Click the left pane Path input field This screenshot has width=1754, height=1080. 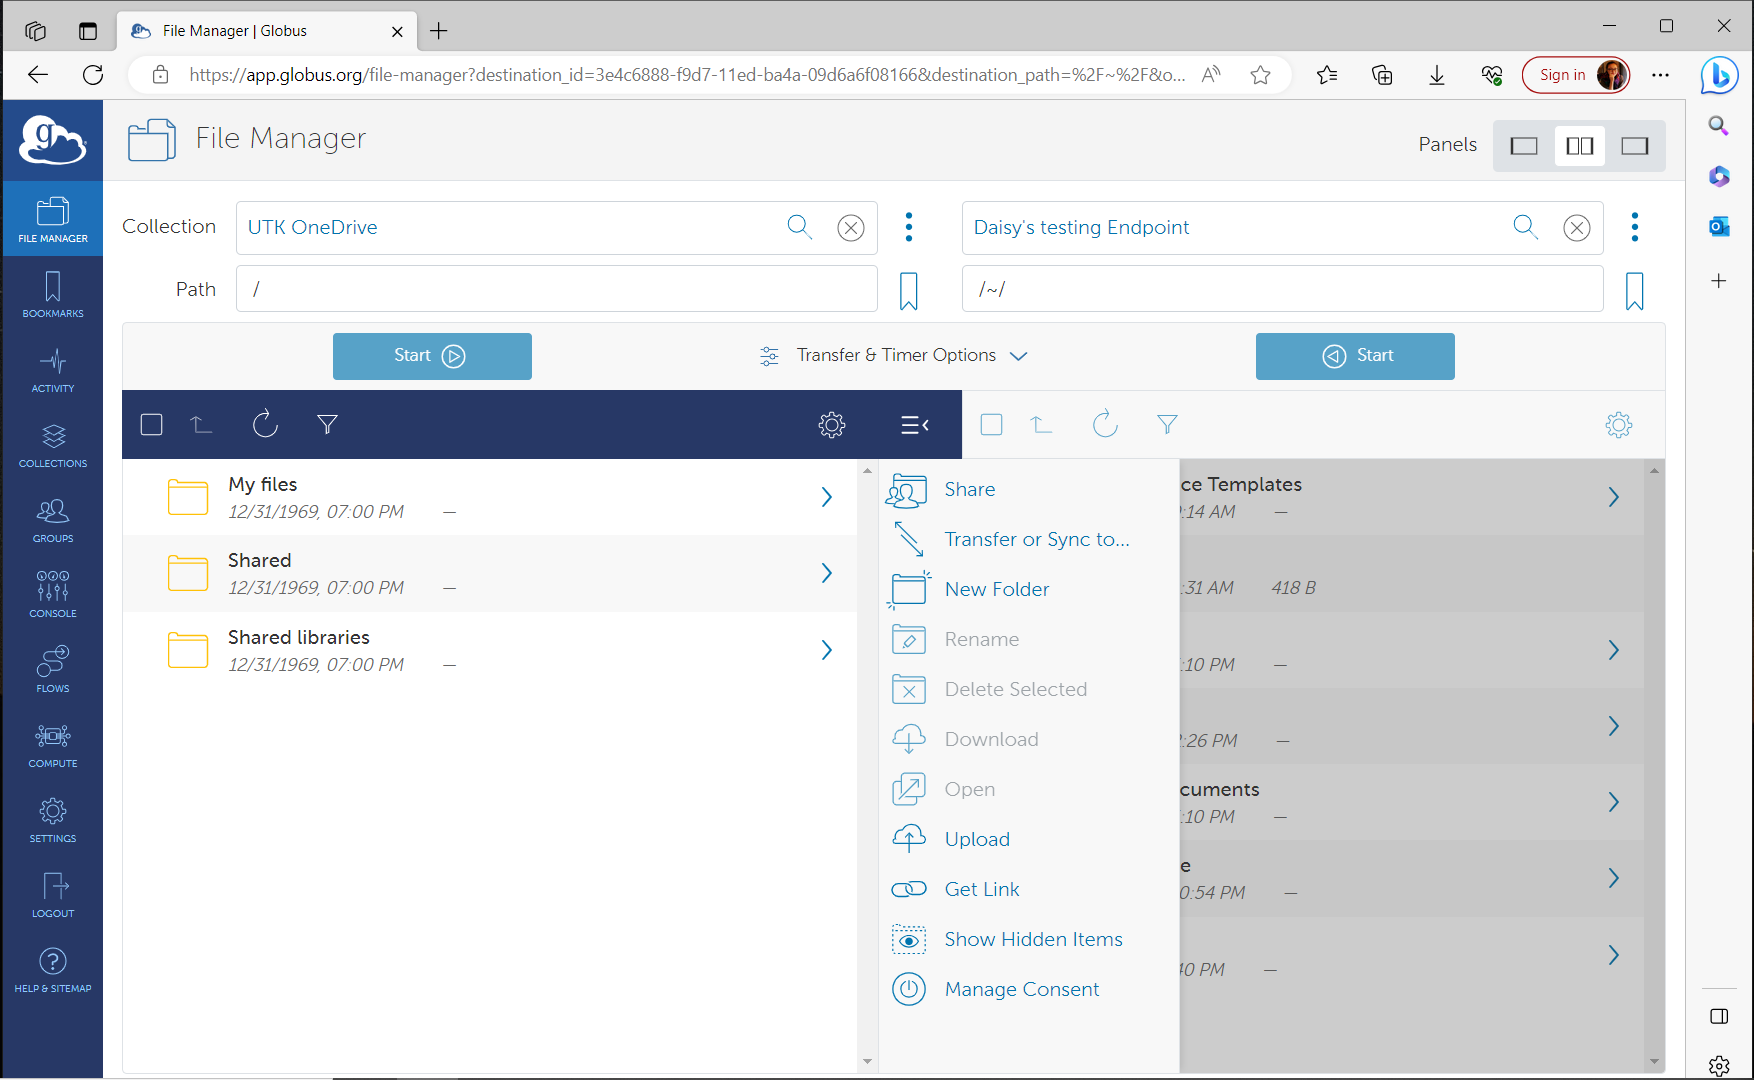556,289
